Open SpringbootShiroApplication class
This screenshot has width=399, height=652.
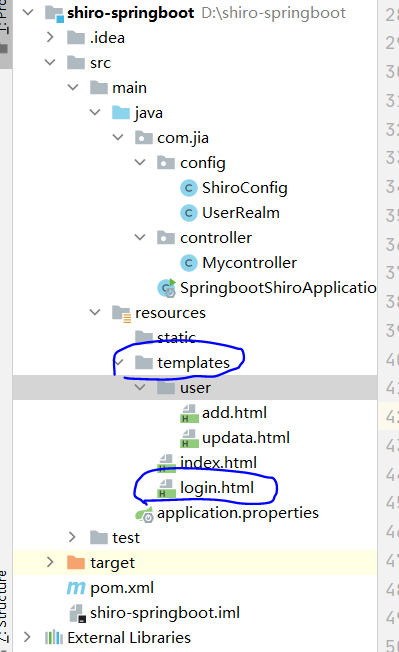[x=278, y=288]
